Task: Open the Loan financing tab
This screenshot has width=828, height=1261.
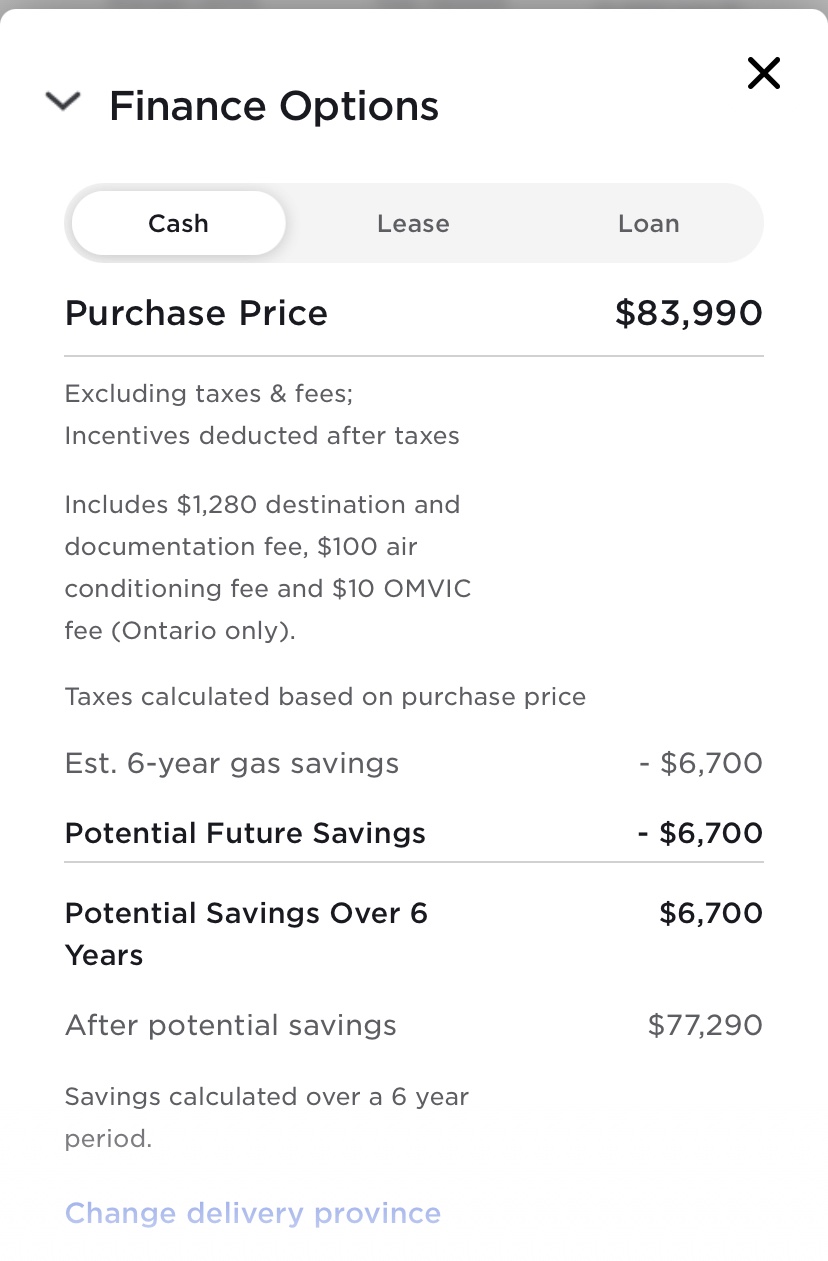Action: [x=648, y=223]
